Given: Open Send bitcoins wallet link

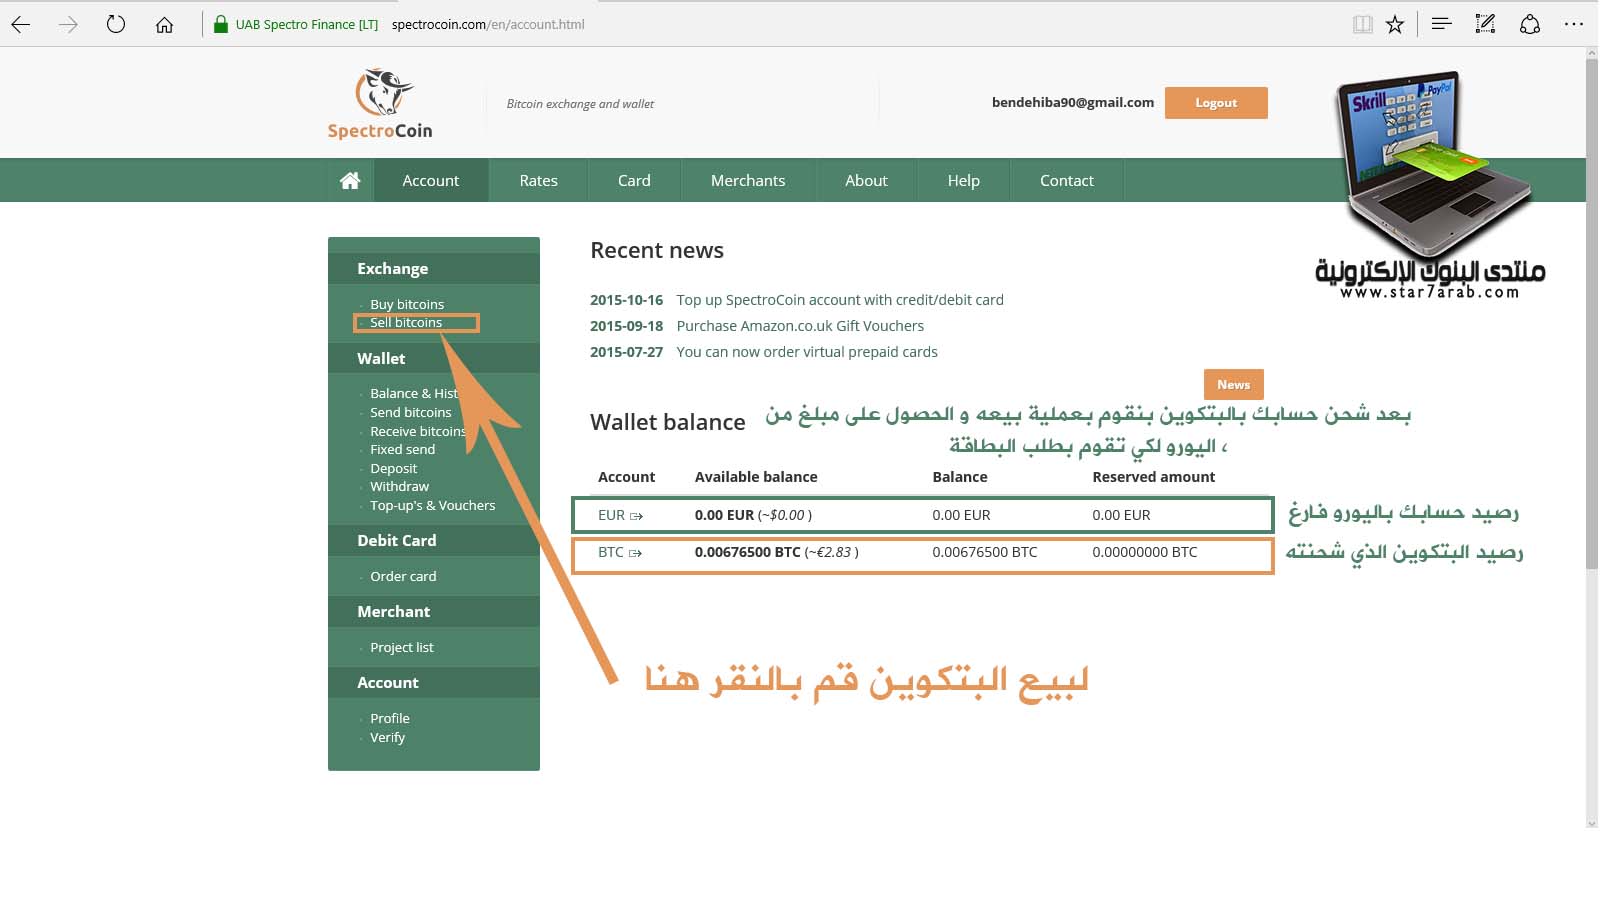Looking at the screenshot, I should [x=411, y=412].
